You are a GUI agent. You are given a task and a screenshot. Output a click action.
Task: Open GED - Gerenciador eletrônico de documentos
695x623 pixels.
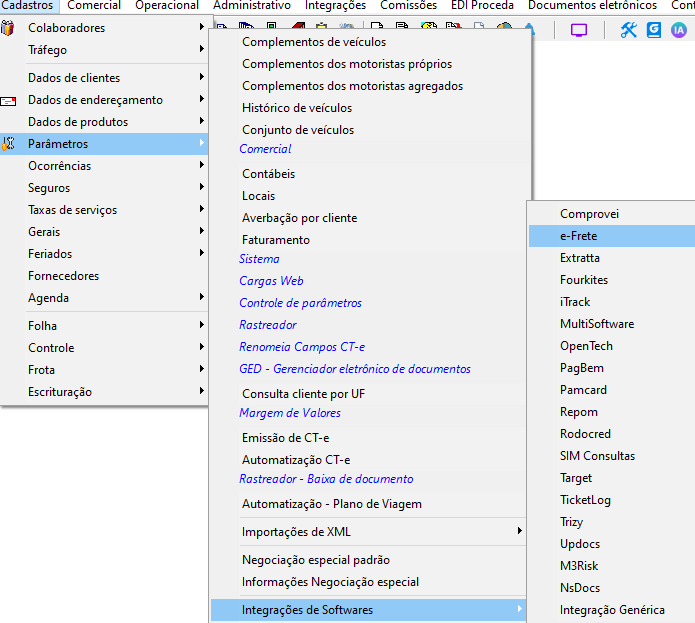coord(355,369)
